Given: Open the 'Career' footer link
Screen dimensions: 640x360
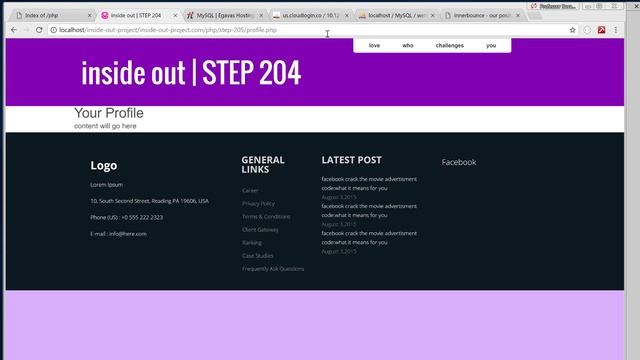Looking at the screenshot, I should point(250,190).
